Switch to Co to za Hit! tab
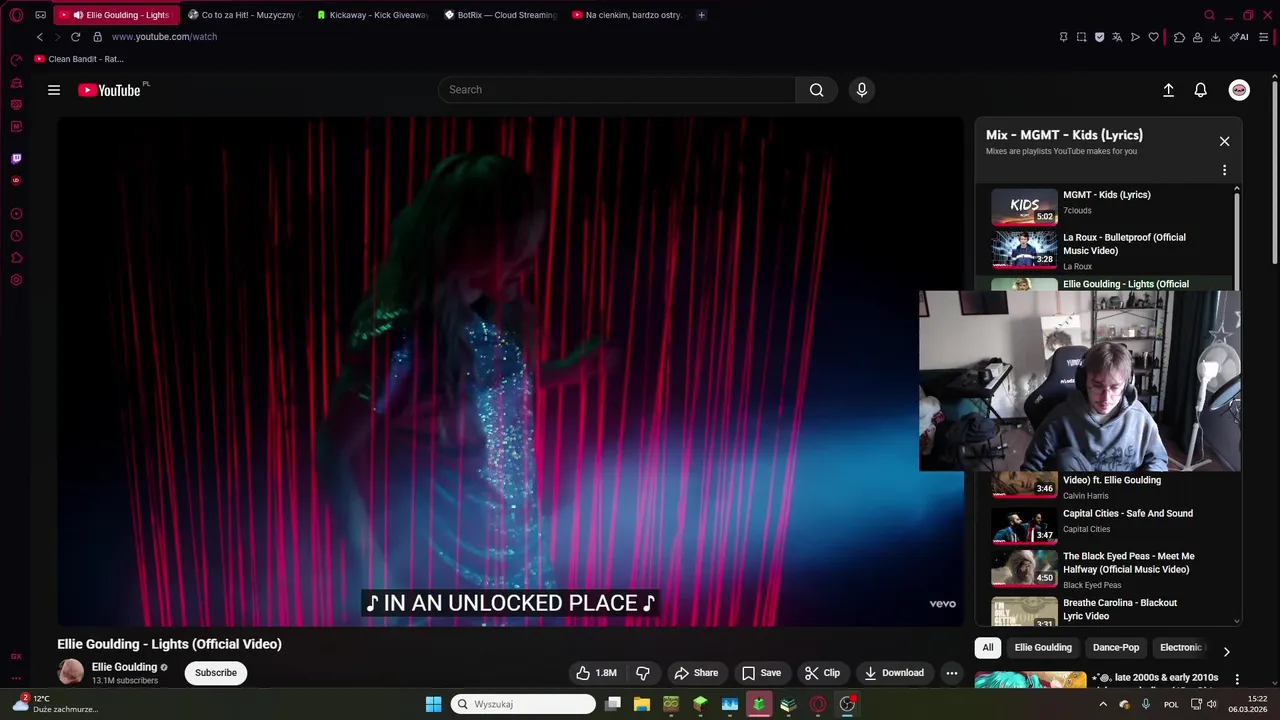1280x720 pixels. pos(243,15)
